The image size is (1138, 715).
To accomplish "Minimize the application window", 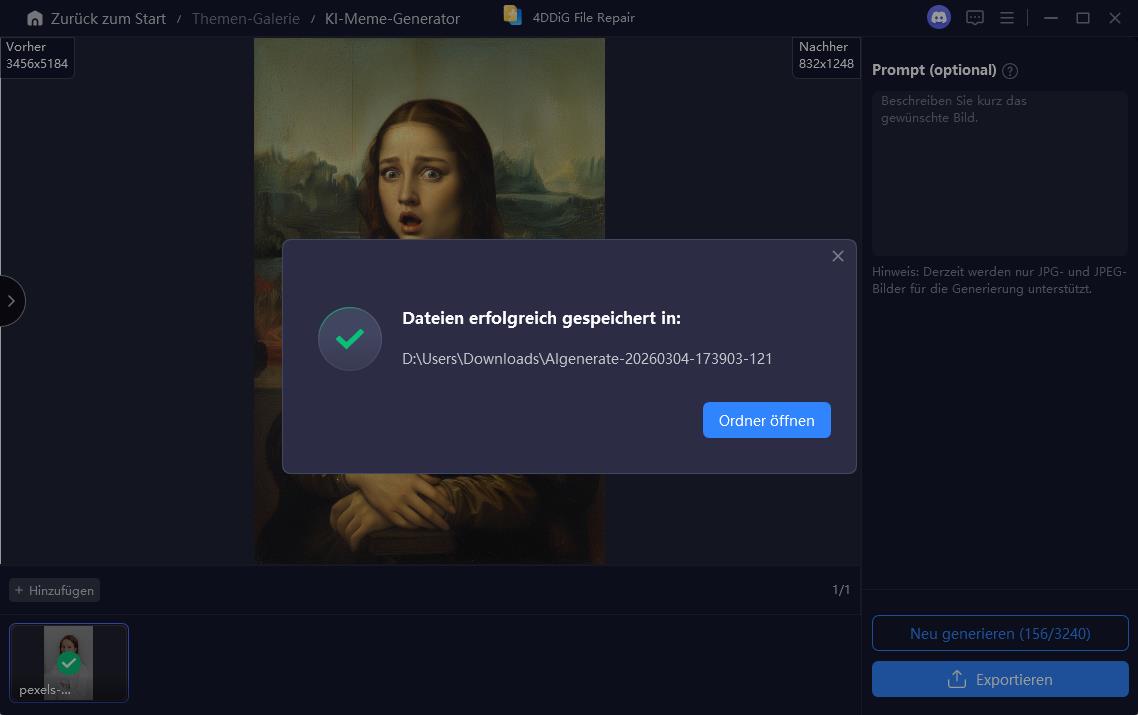I will pos(1050,18).
